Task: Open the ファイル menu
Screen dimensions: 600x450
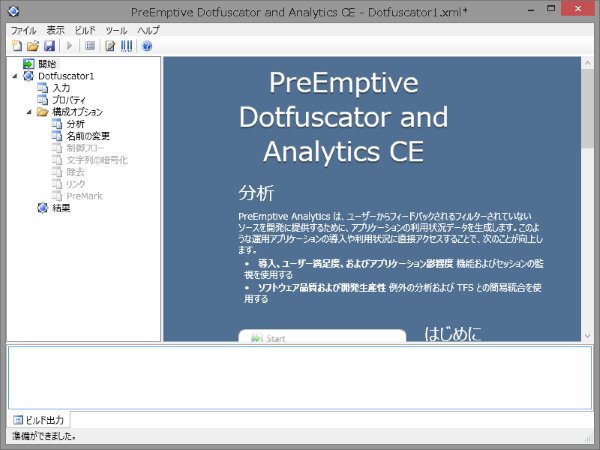Action: [23, 30]
